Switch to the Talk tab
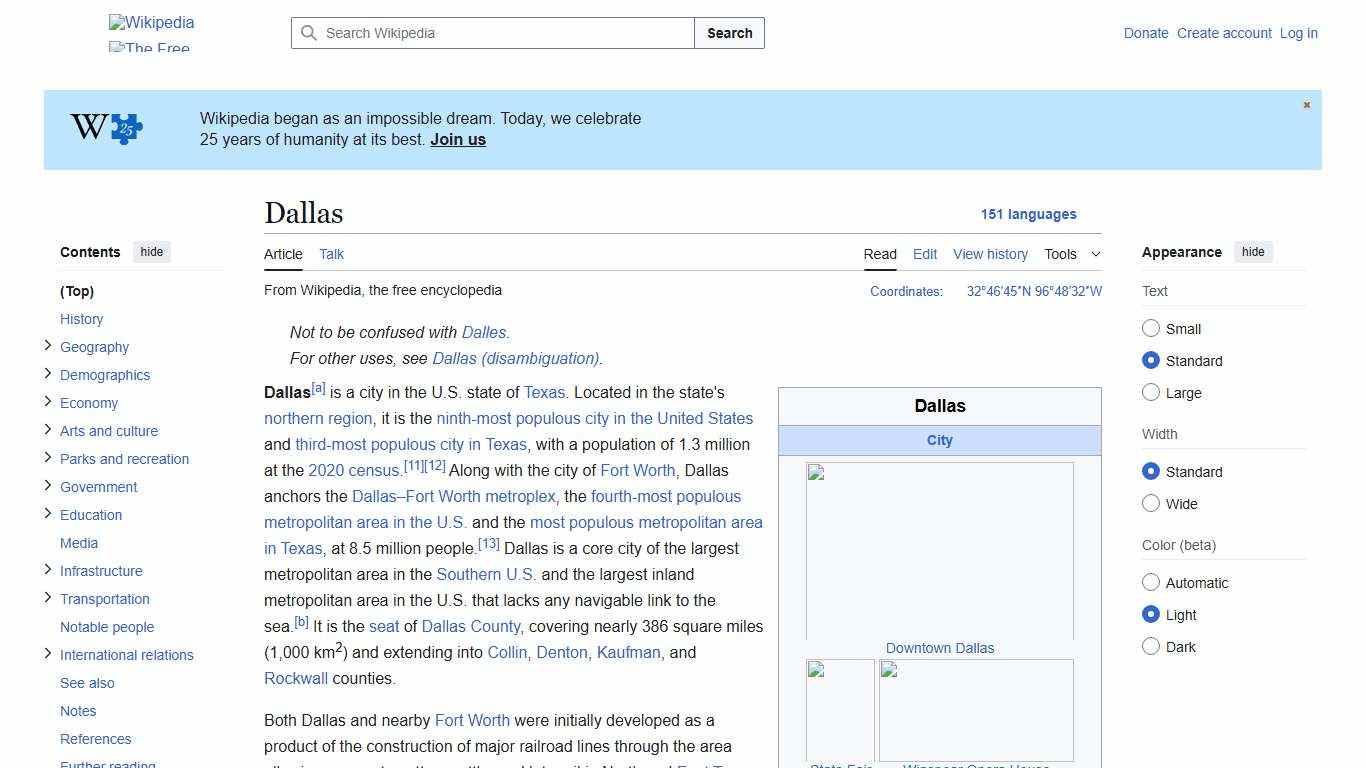 click(331, 254)
